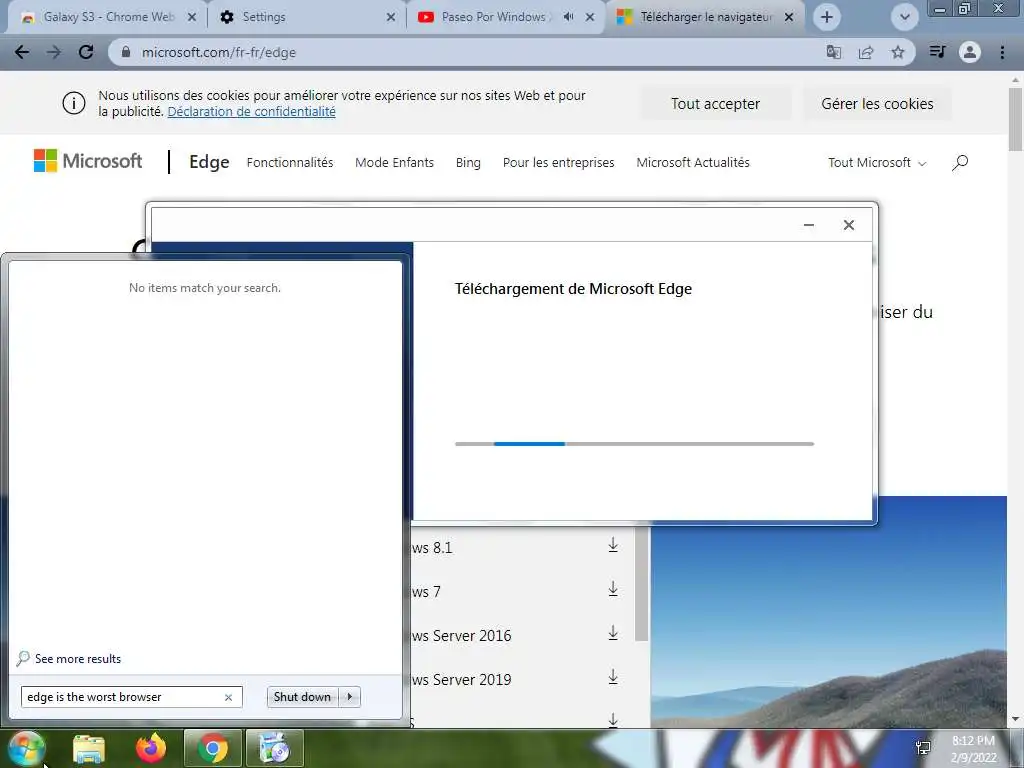Image resolution: width=1024 pixels, height=768 pixels.
Task: Open the Fonctionnalités menu item
Action: (x=290, y=163)
